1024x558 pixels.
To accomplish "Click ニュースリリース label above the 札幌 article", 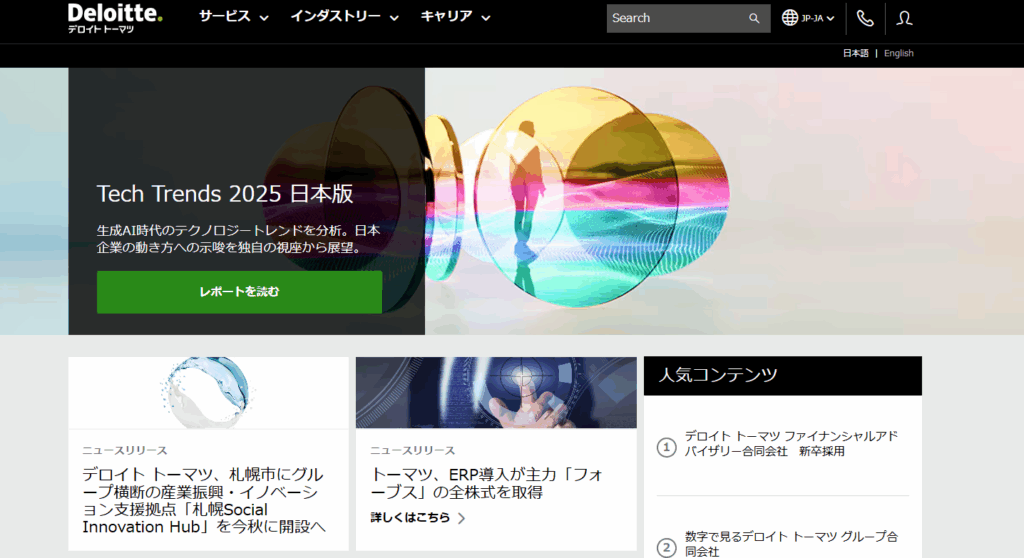I will coord(125,451).
